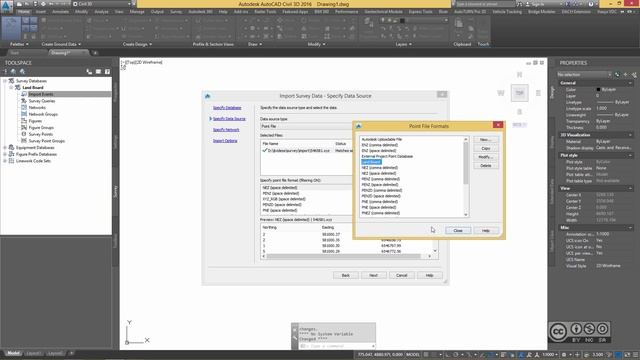Collapse the General section in Properties
This screenshot has width=640, height=360.
(x=630, y=83)
